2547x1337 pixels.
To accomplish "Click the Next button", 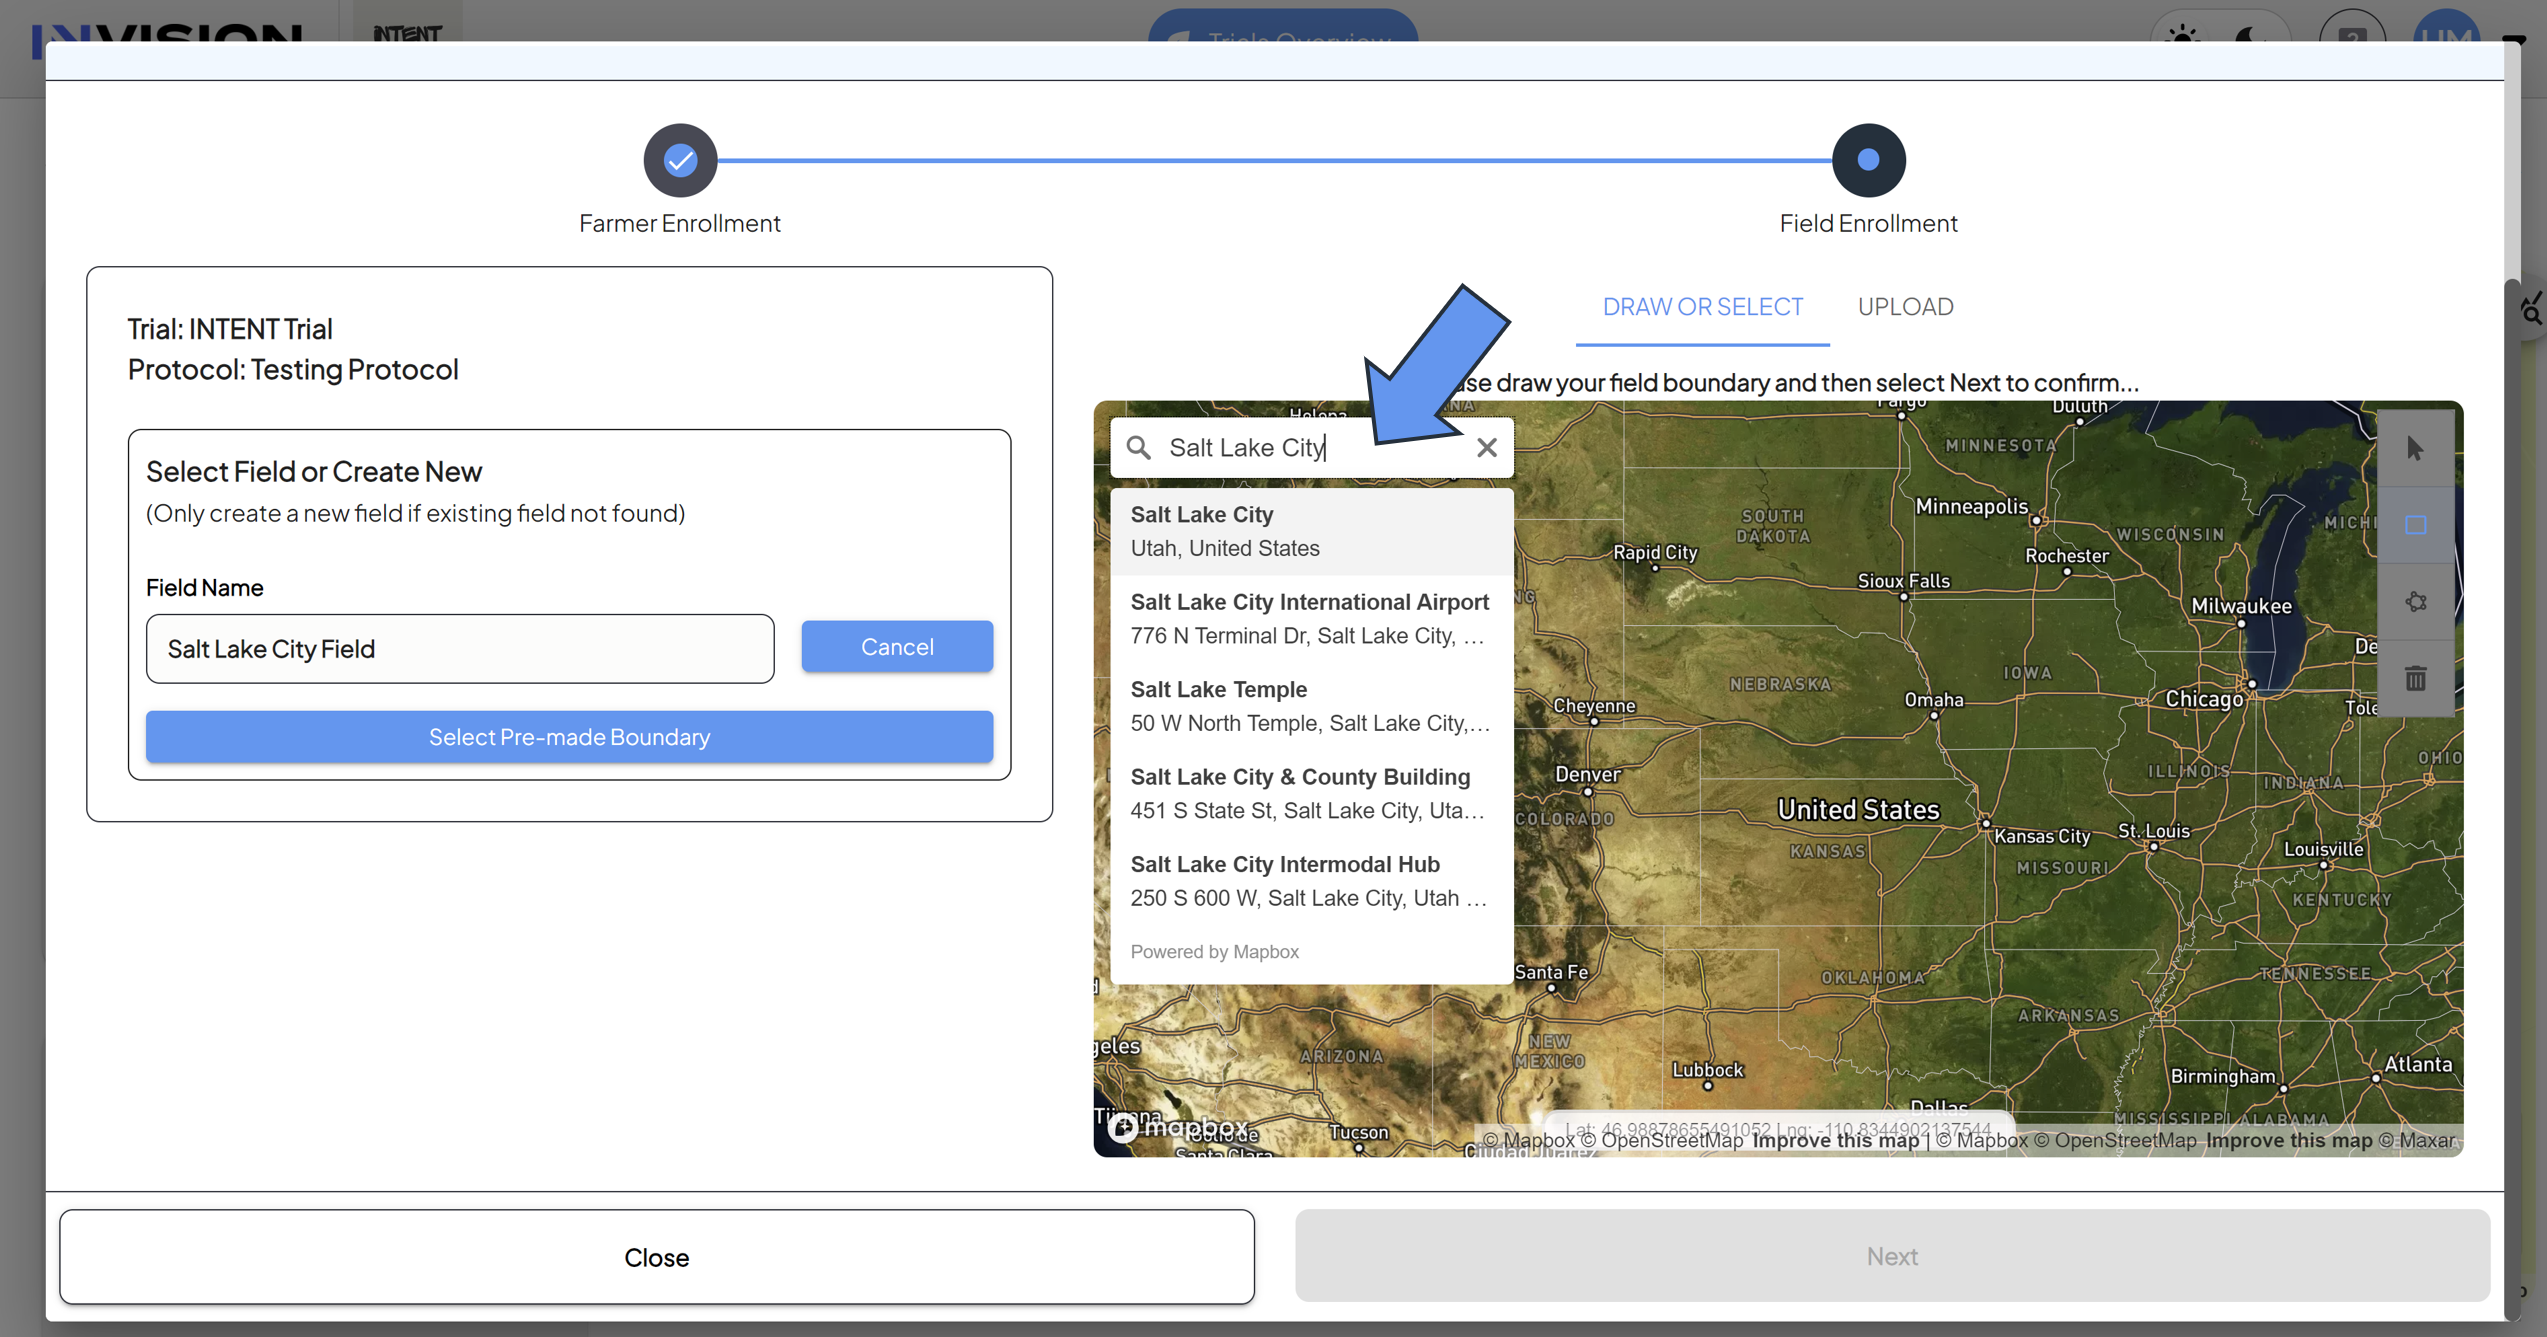I will point(1892,1256).
